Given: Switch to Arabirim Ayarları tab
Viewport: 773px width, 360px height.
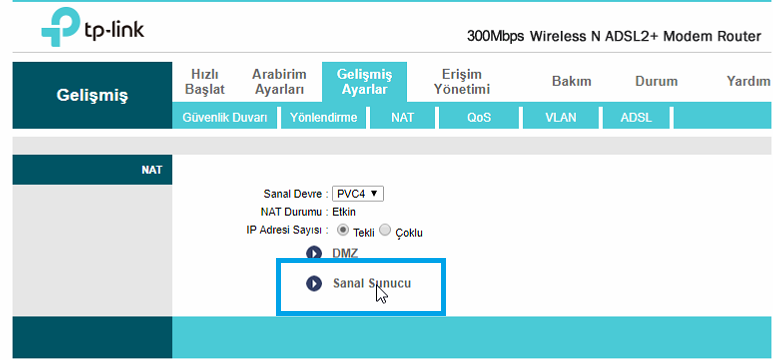Looking at the screenshot, I should click(x=279, y=82).
